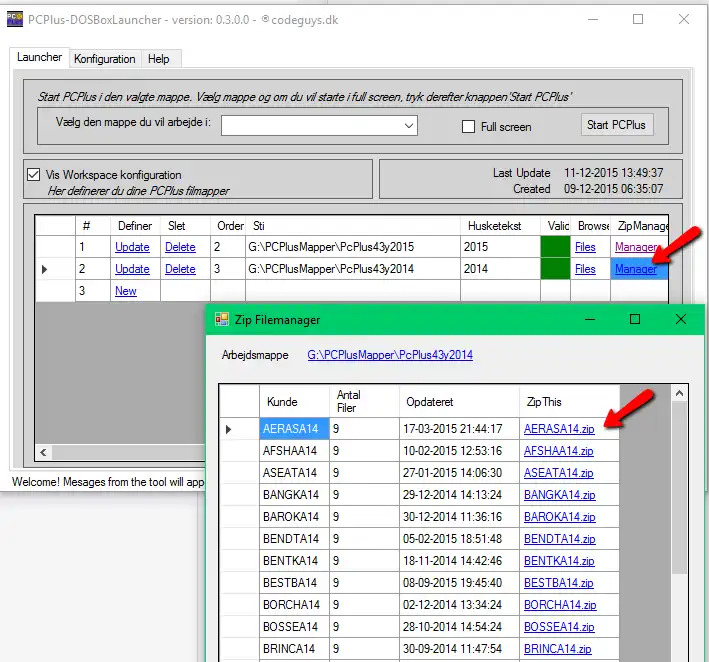Select row header of AERASA14 row

click(x=239, y=429)
